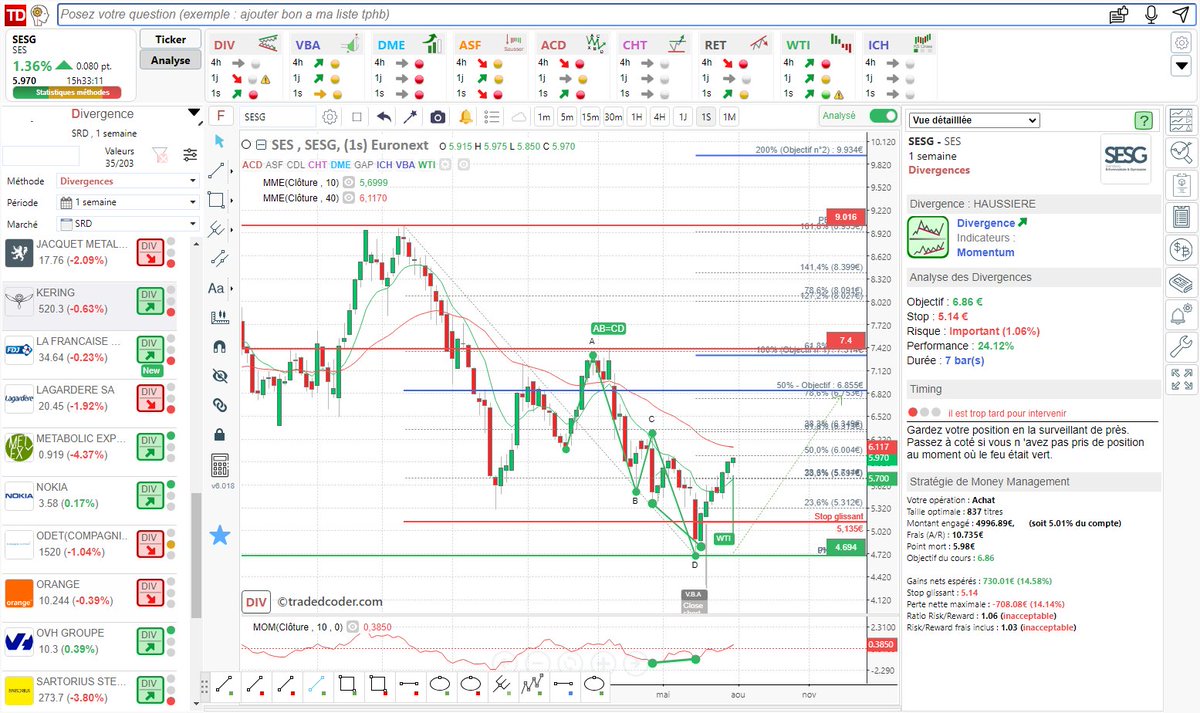Viewport: 1200px width, 713px height.
Task: Click the paper plane send icon
Action: [x=1180, y=14]
